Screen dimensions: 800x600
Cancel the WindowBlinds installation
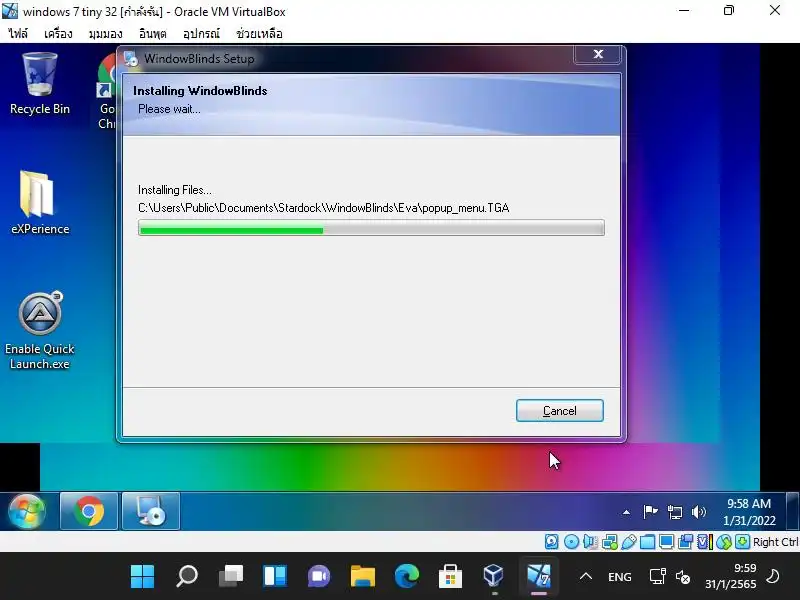(560, 411)
